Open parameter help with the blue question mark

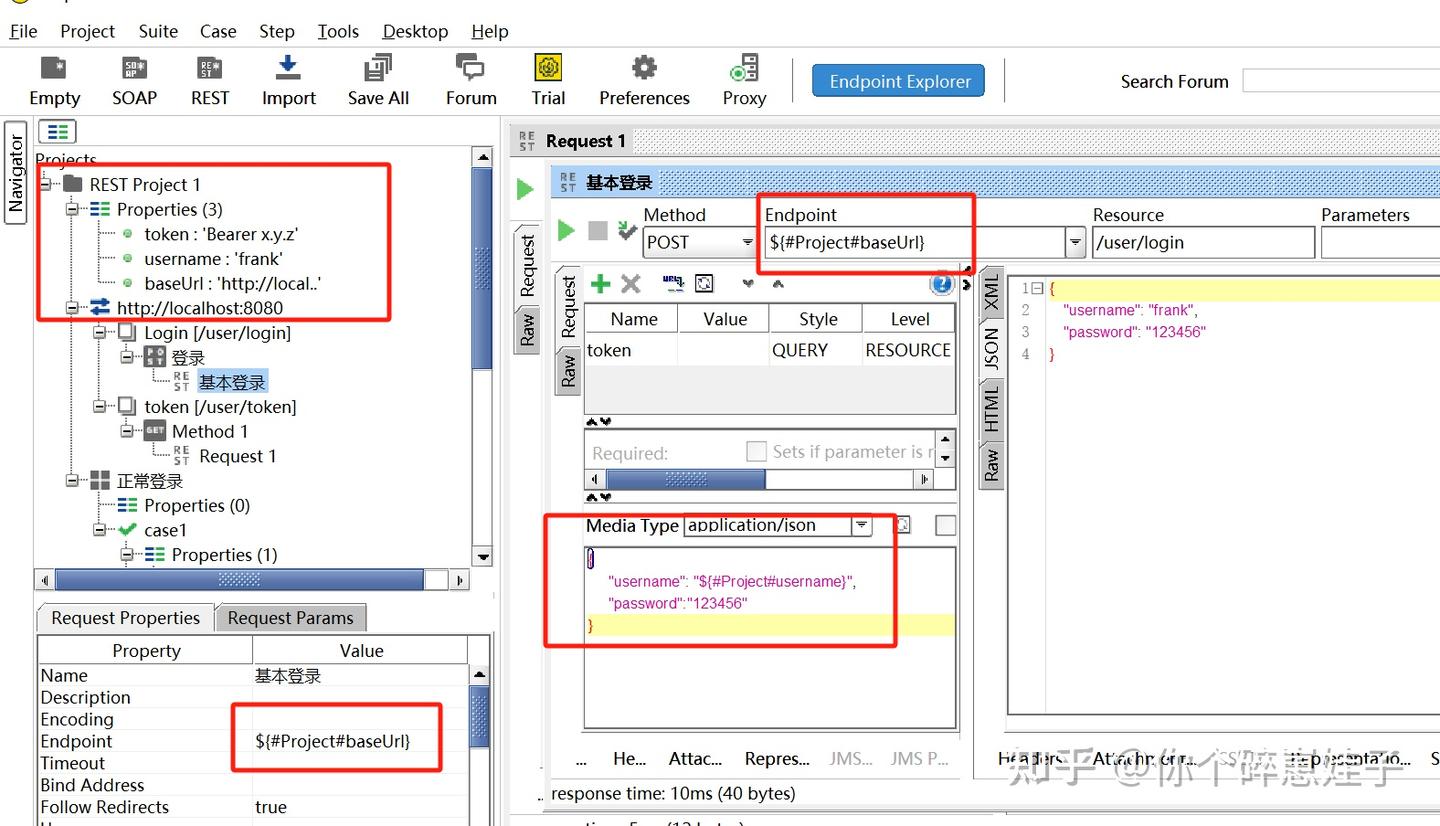pos(941,284)
